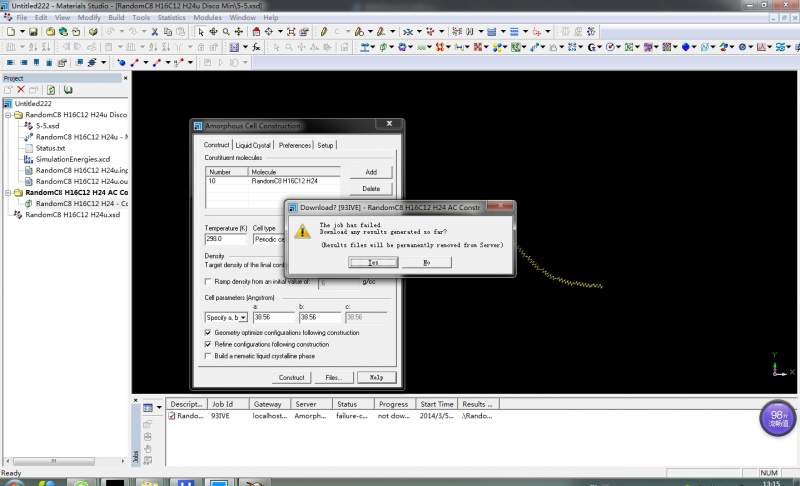
Task: Select the Rotation mode tool
Action: click(213, 32)
